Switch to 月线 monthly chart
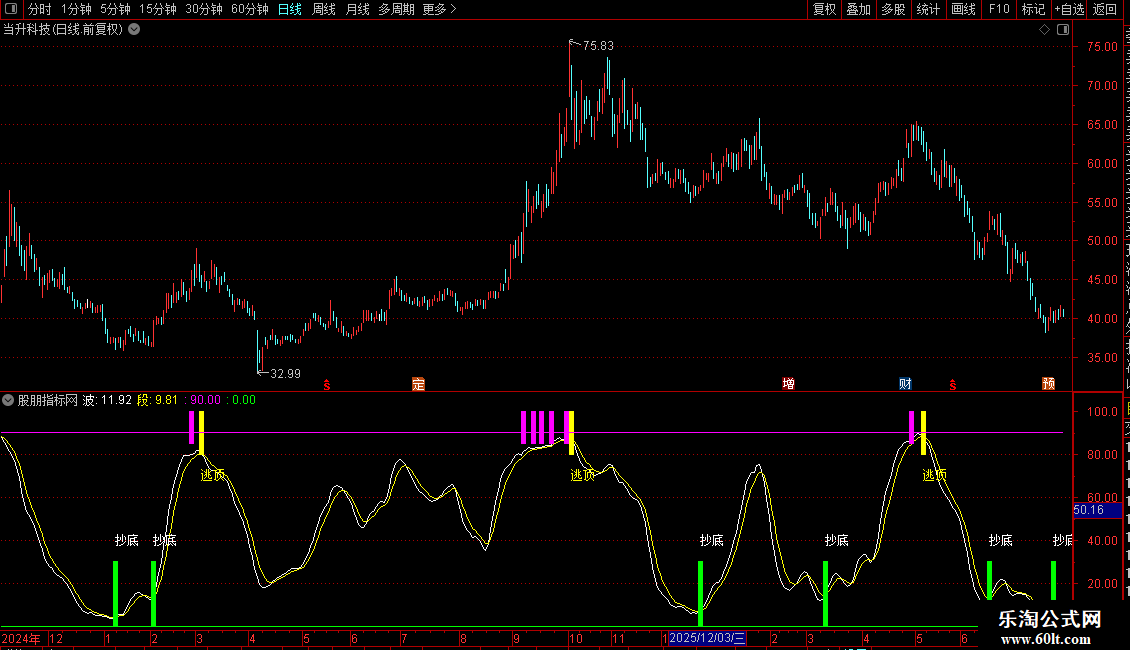1130x650 pixels. [357, 9]
